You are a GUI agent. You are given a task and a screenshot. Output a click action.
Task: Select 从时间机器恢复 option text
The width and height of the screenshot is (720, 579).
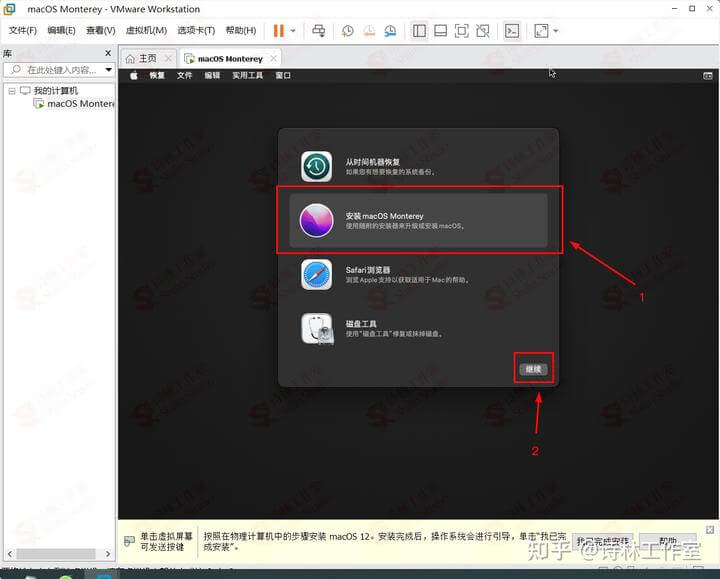[x=372, y=162]
